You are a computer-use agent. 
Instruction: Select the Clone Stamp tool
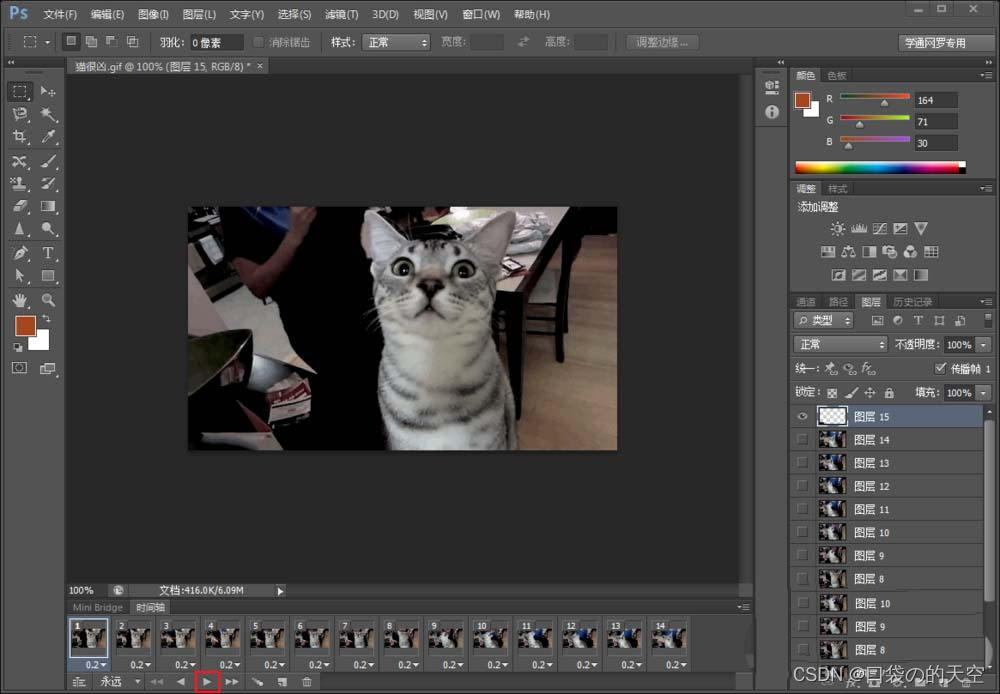point(20,184)
